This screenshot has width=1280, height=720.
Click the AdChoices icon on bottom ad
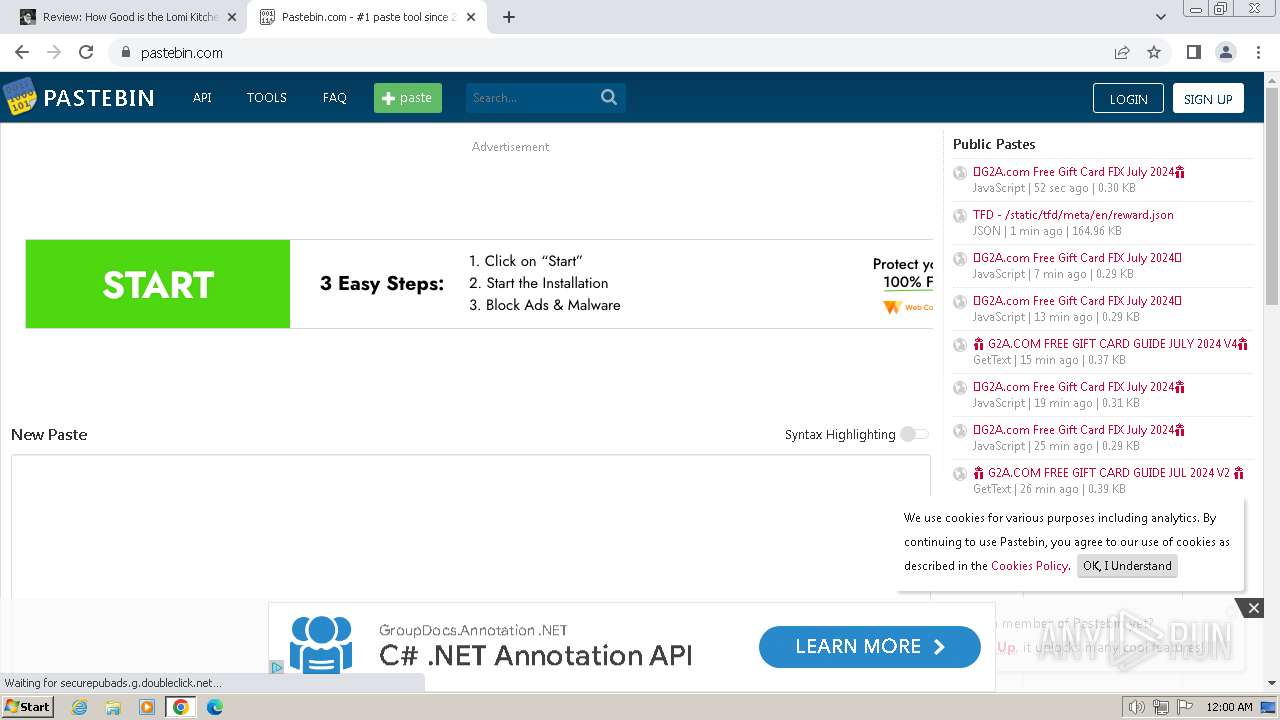[x=277, y=667]
